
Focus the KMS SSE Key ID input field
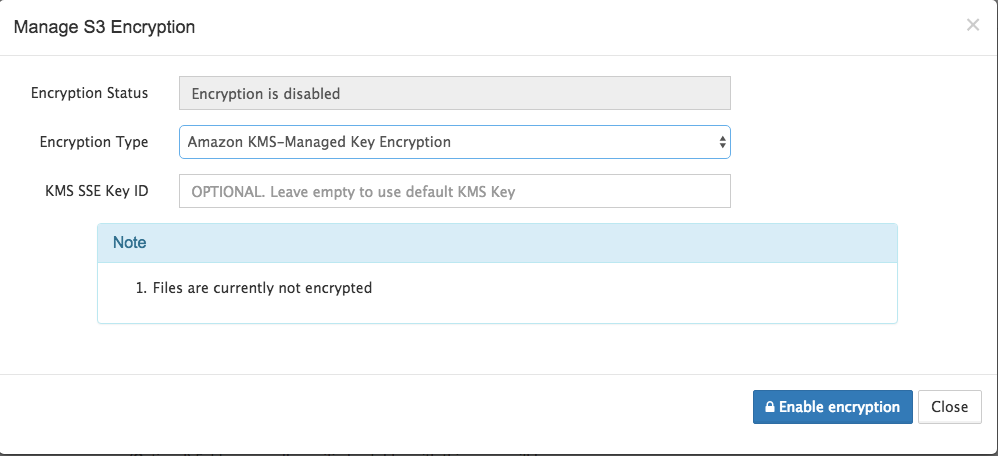(454, 191)
